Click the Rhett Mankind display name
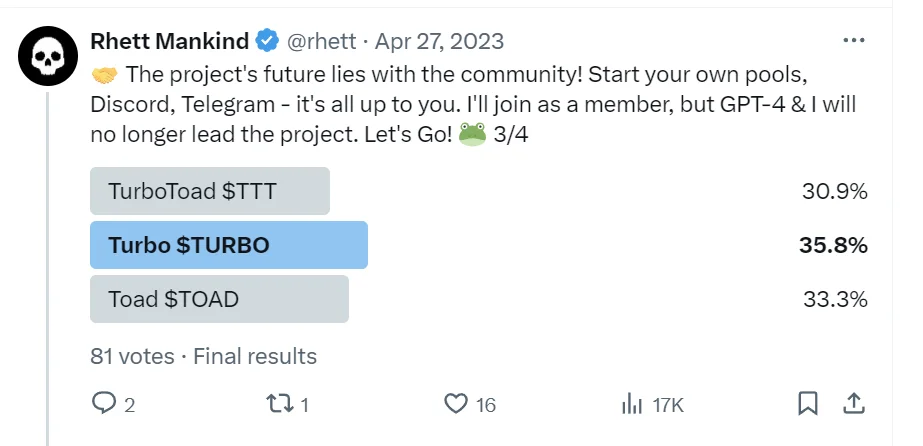923x446 pixels. pyautogui.click(x=170, y=41)
